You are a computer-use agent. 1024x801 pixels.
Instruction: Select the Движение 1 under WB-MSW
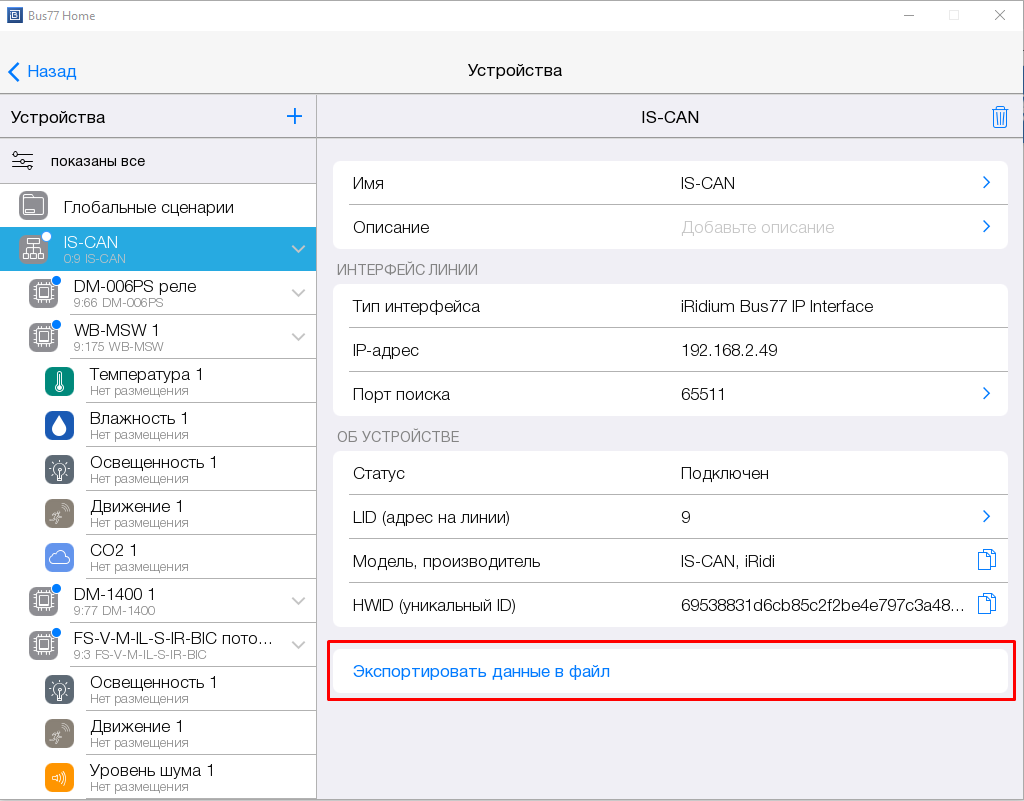137,513
